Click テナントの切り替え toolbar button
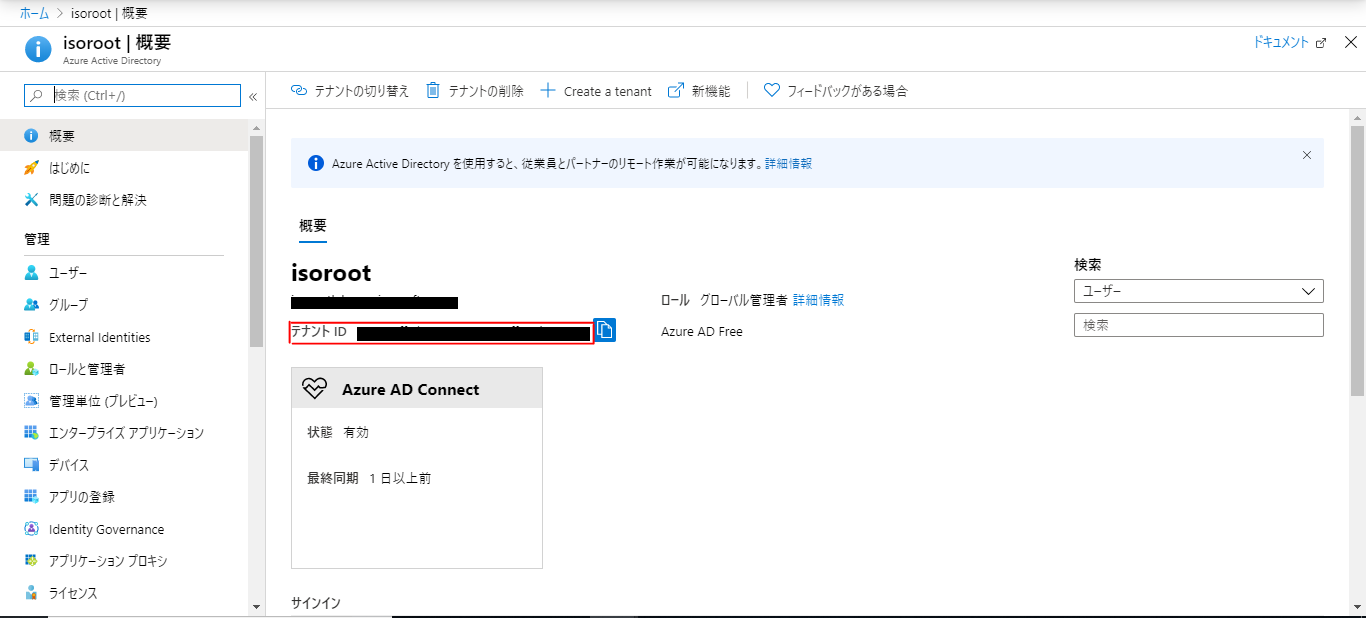The height and width of the screenshot is (618, 1366). click(x=350, y=90)
